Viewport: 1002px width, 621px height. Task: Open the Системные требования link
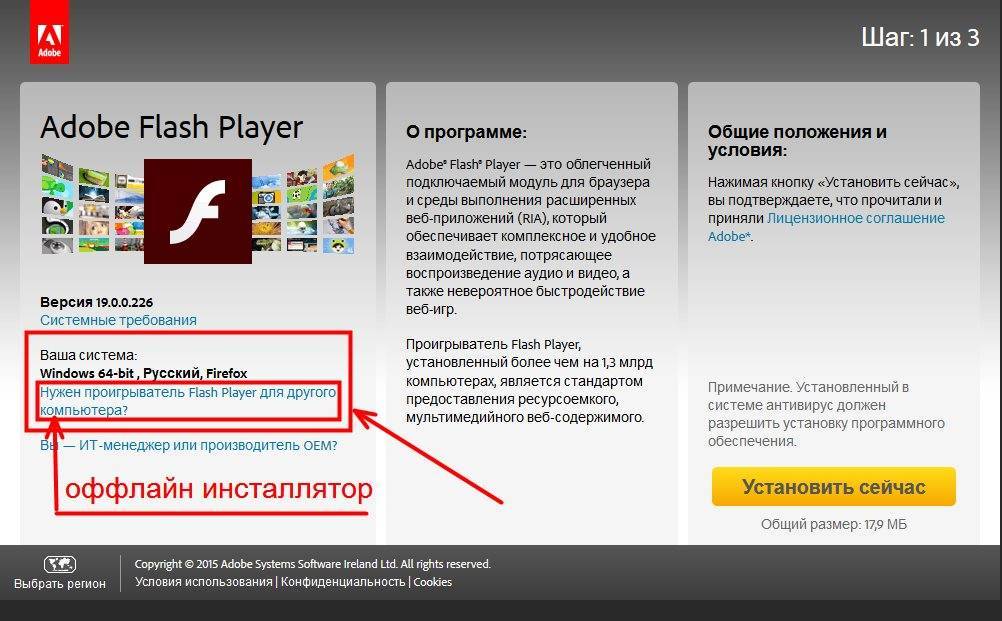tap(118, 320)
